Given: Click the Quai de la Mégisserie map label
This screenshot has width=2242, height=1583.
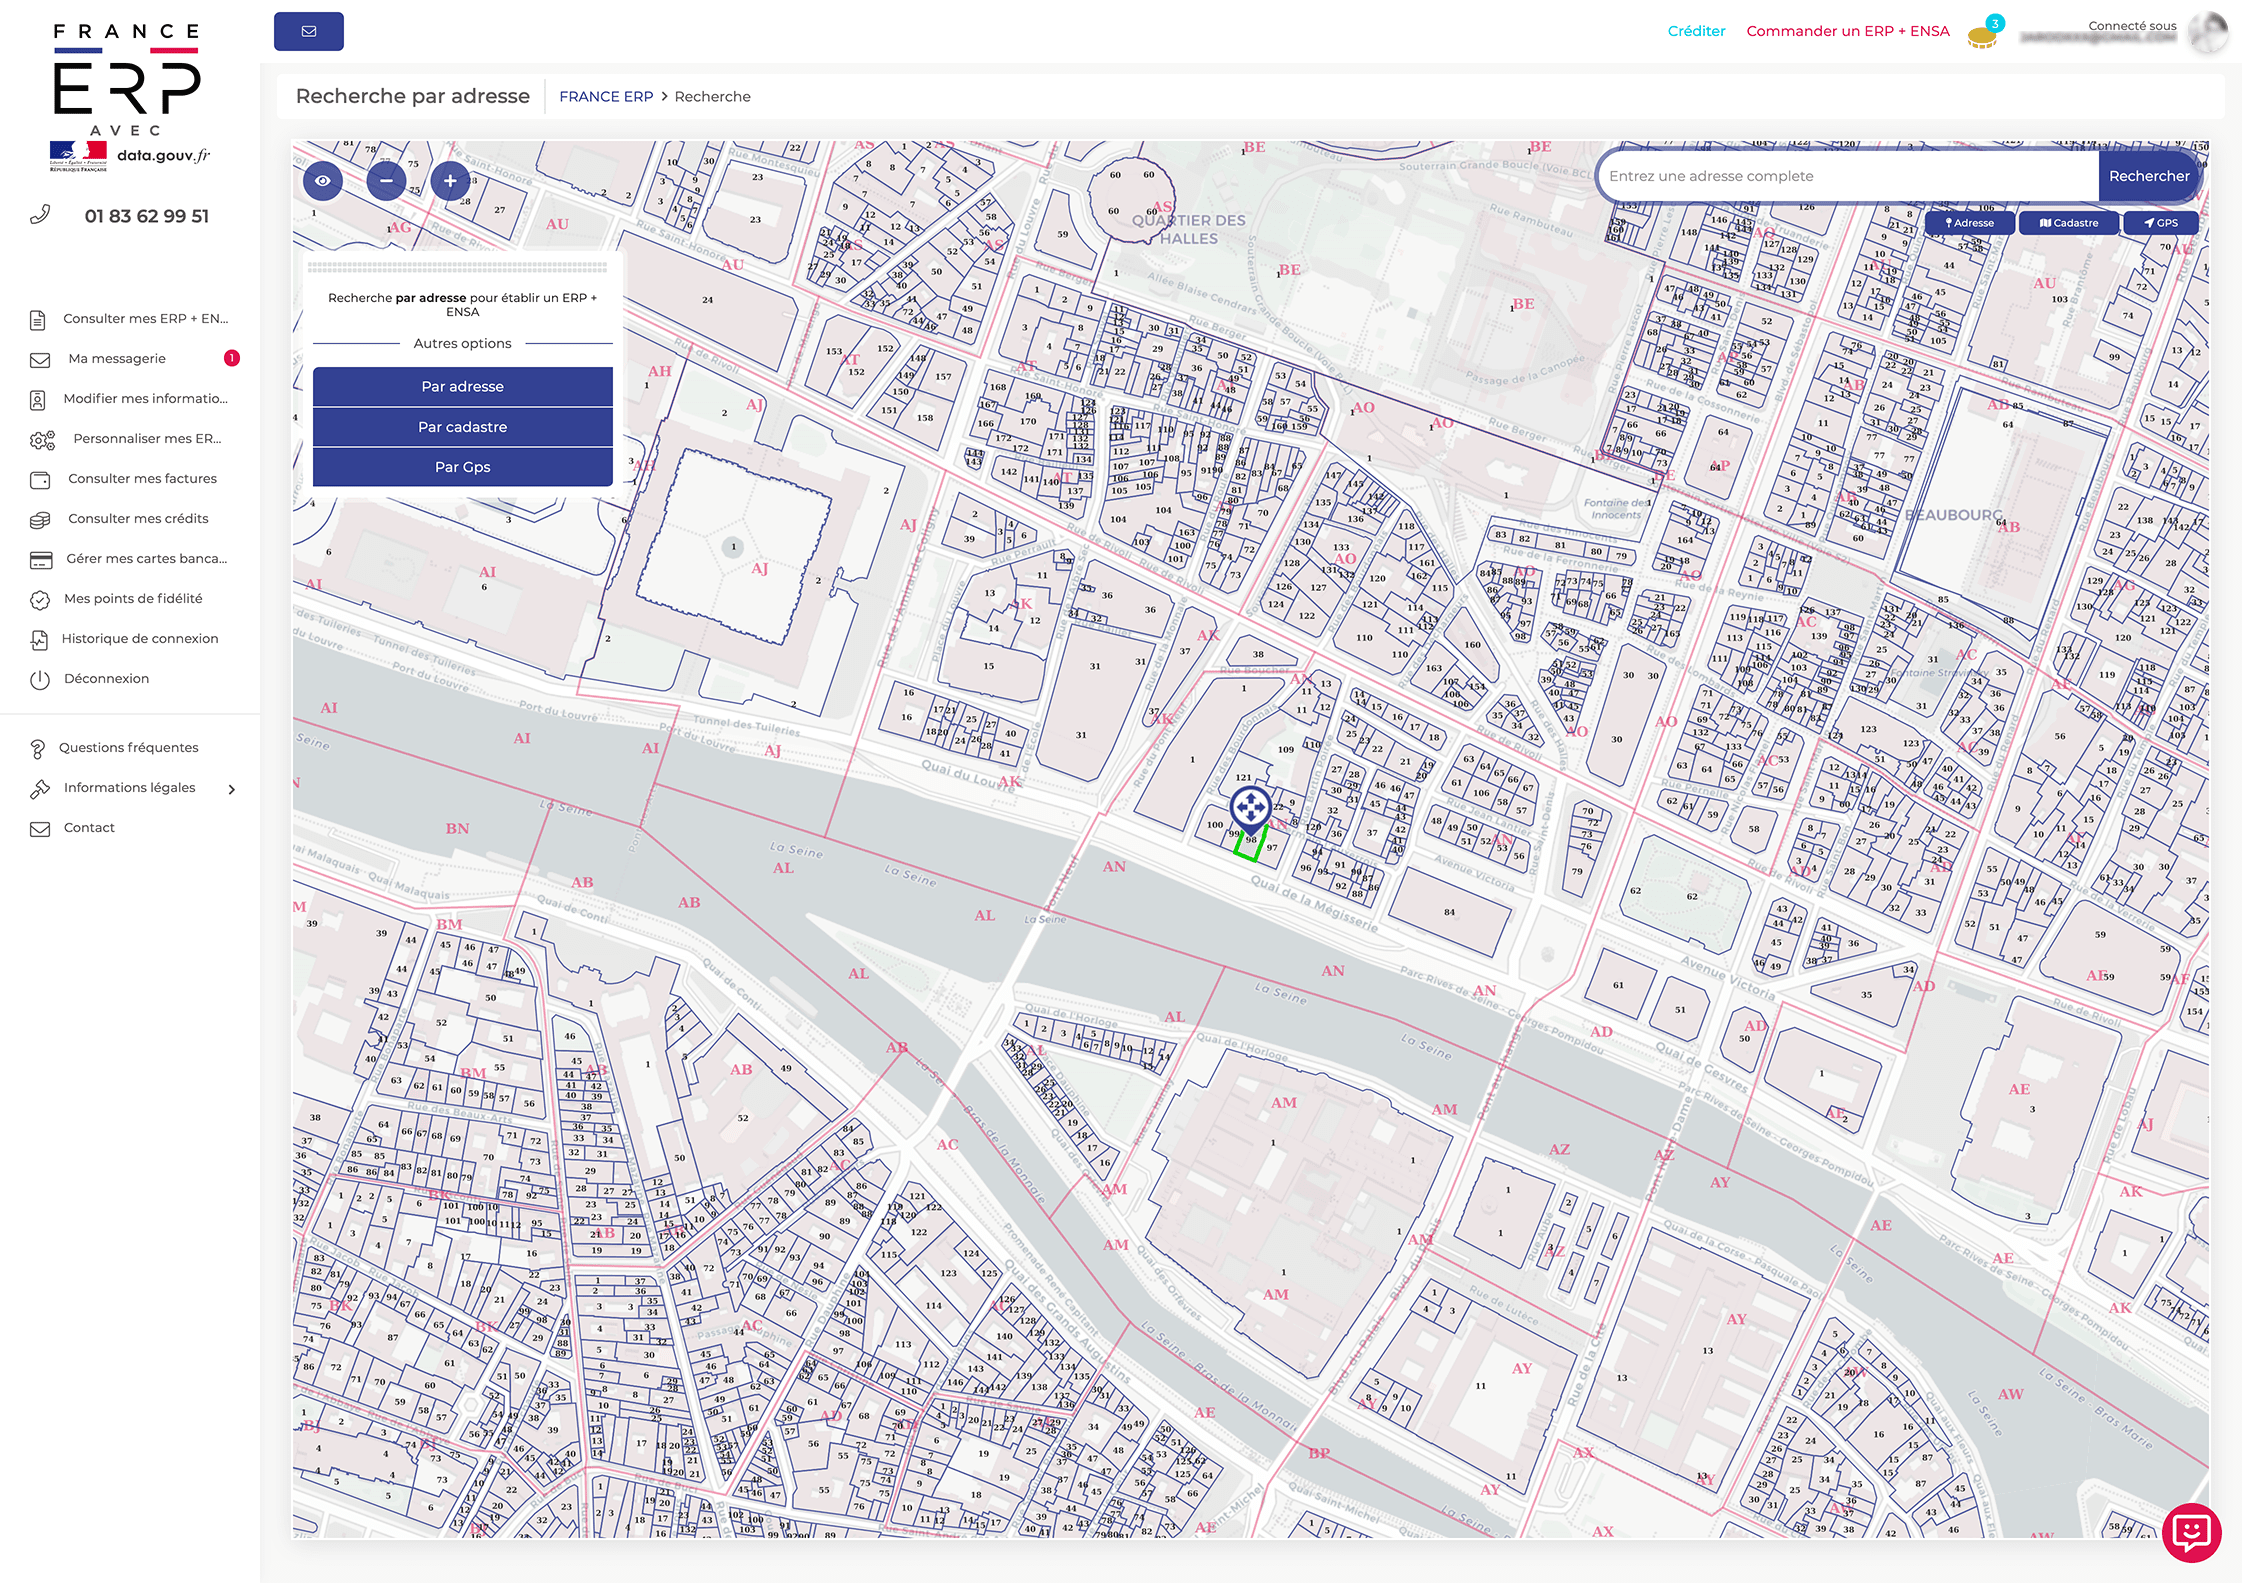Looking at the screenshot, I should click(1315, 904).
